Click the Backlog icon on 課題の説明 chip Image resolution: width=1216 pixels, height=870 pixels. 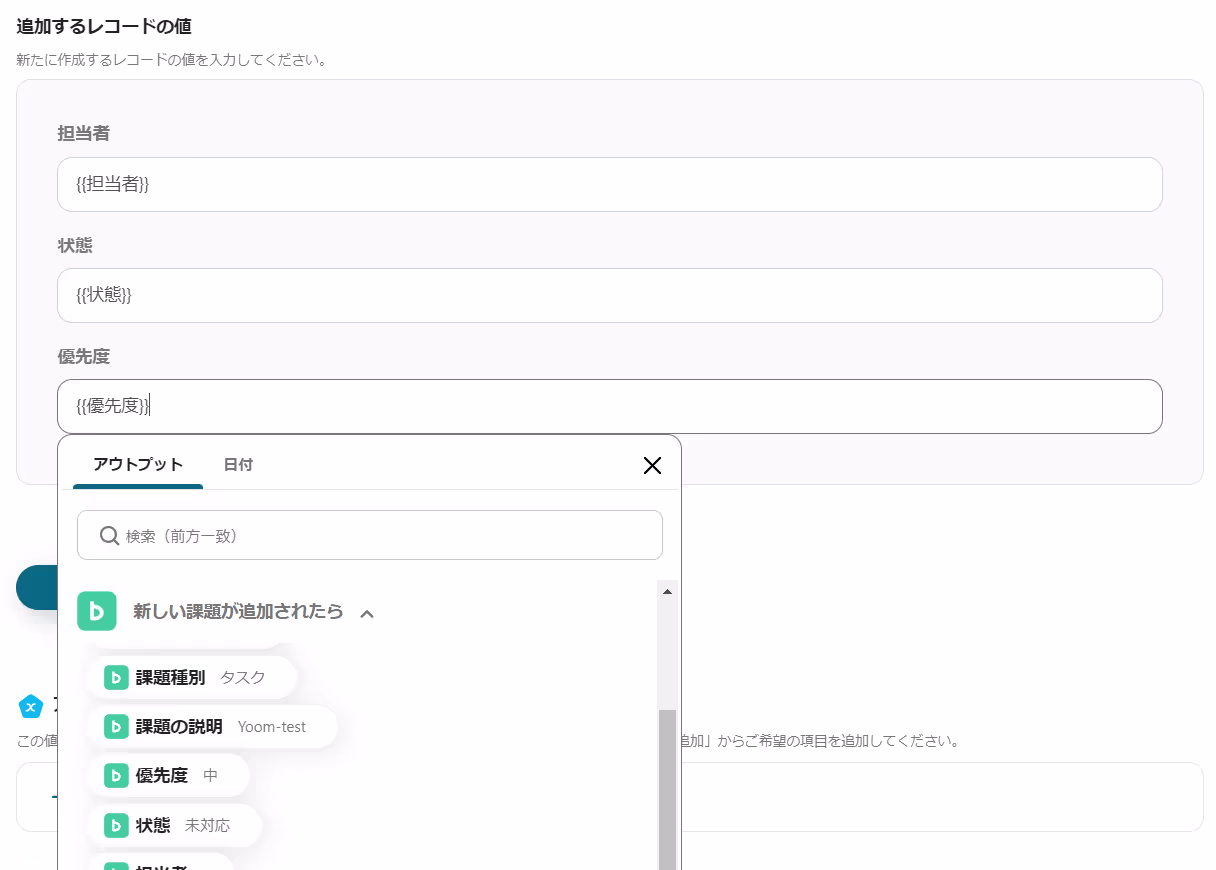point(116,726)
